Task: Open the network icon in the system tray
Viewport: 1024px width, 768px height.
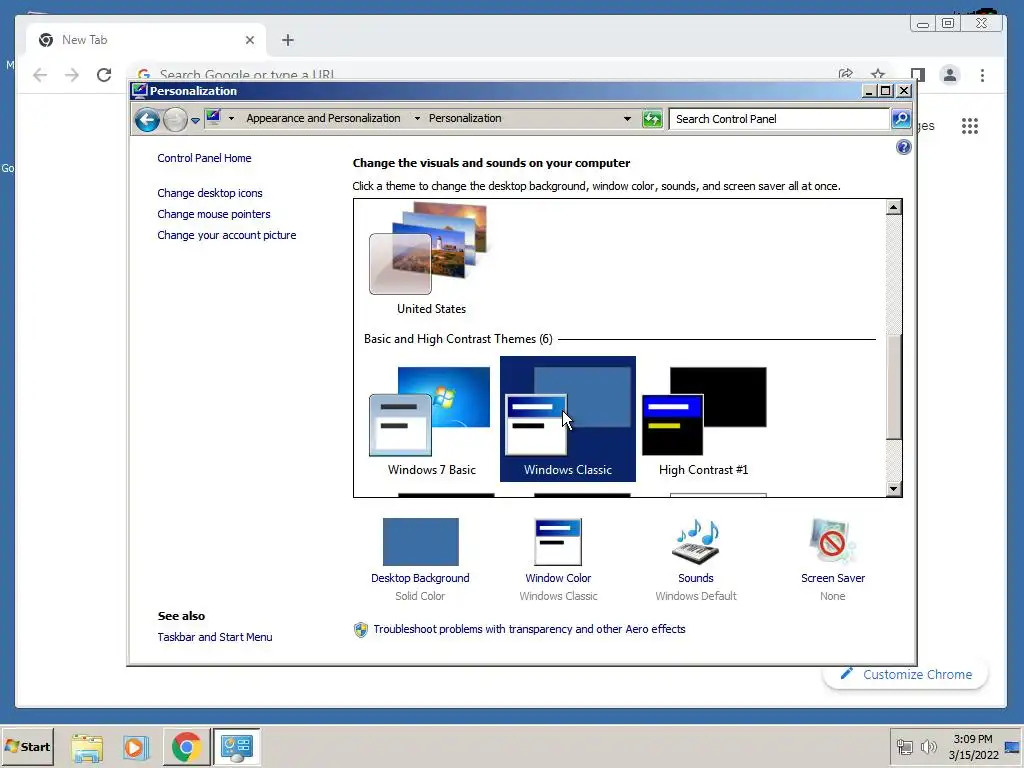Action: click(904, 747)
